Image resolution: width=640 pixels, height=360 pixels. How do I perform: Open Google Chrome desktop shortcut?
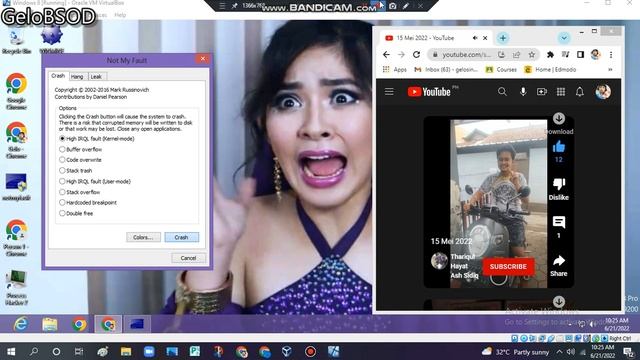[x=16, y=91]
